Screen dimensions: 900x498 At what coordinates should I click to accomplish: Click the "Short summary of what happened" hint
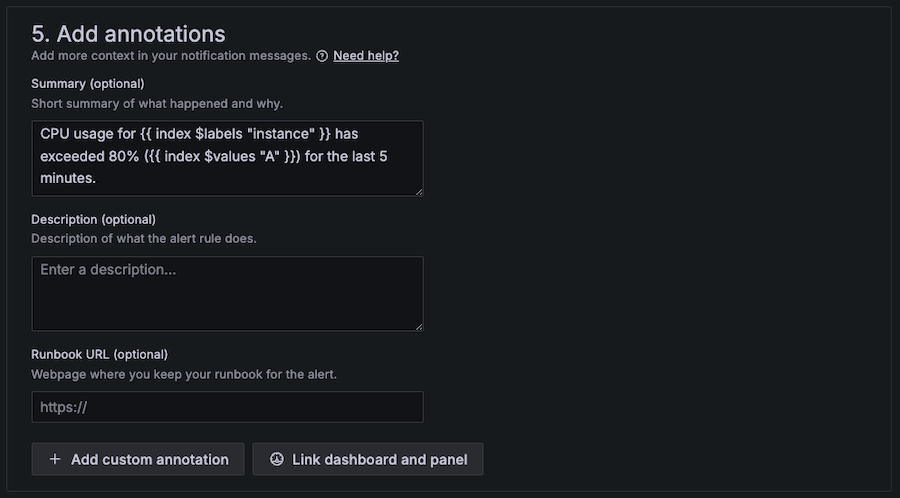[157, 103]
